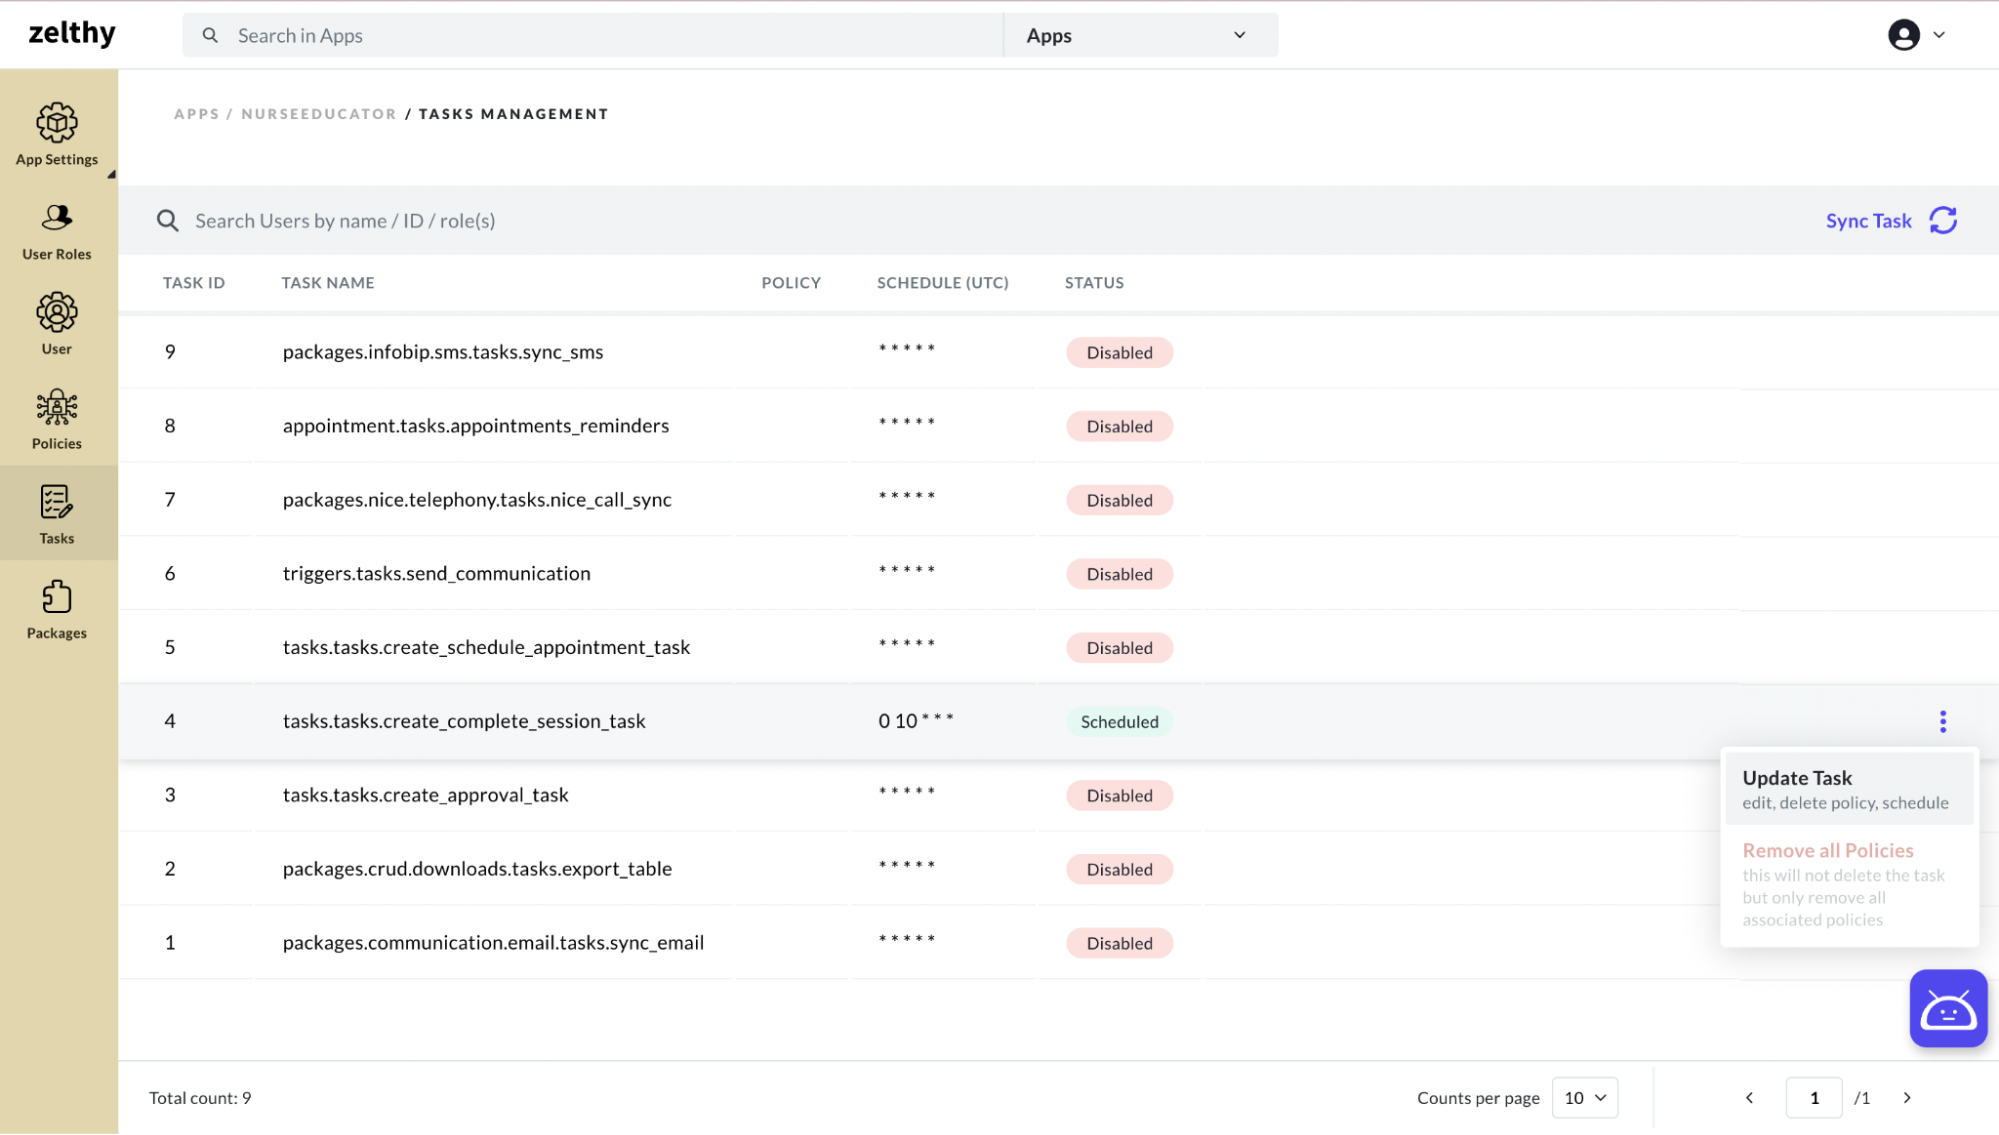Viewport: 1999px width, 1135px height.
Task: Click Disabled badge for task 6
Action: [x=1119, y=574]
